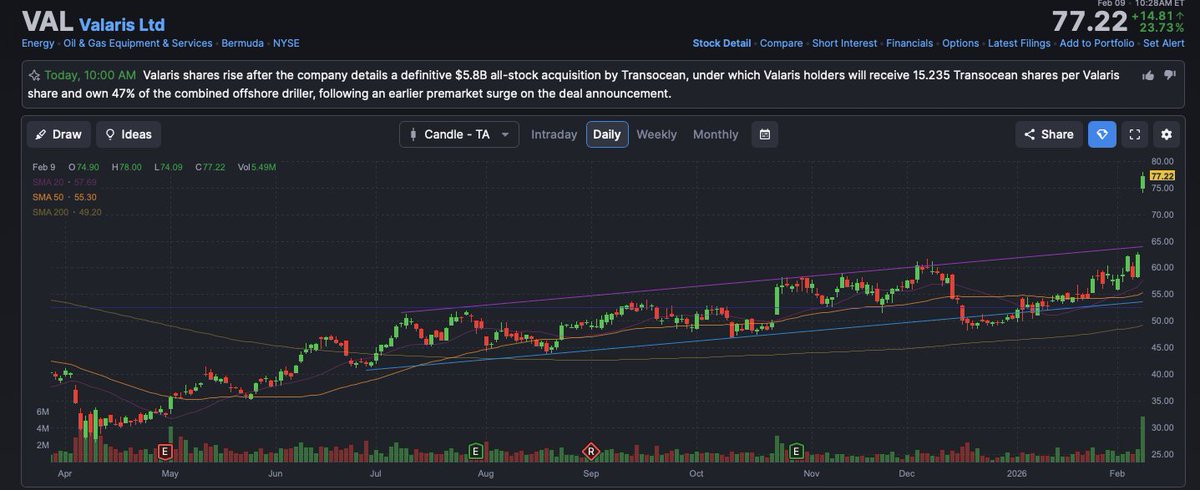
Task: Click the November earnings E marker
Action: tap(797, 452)
